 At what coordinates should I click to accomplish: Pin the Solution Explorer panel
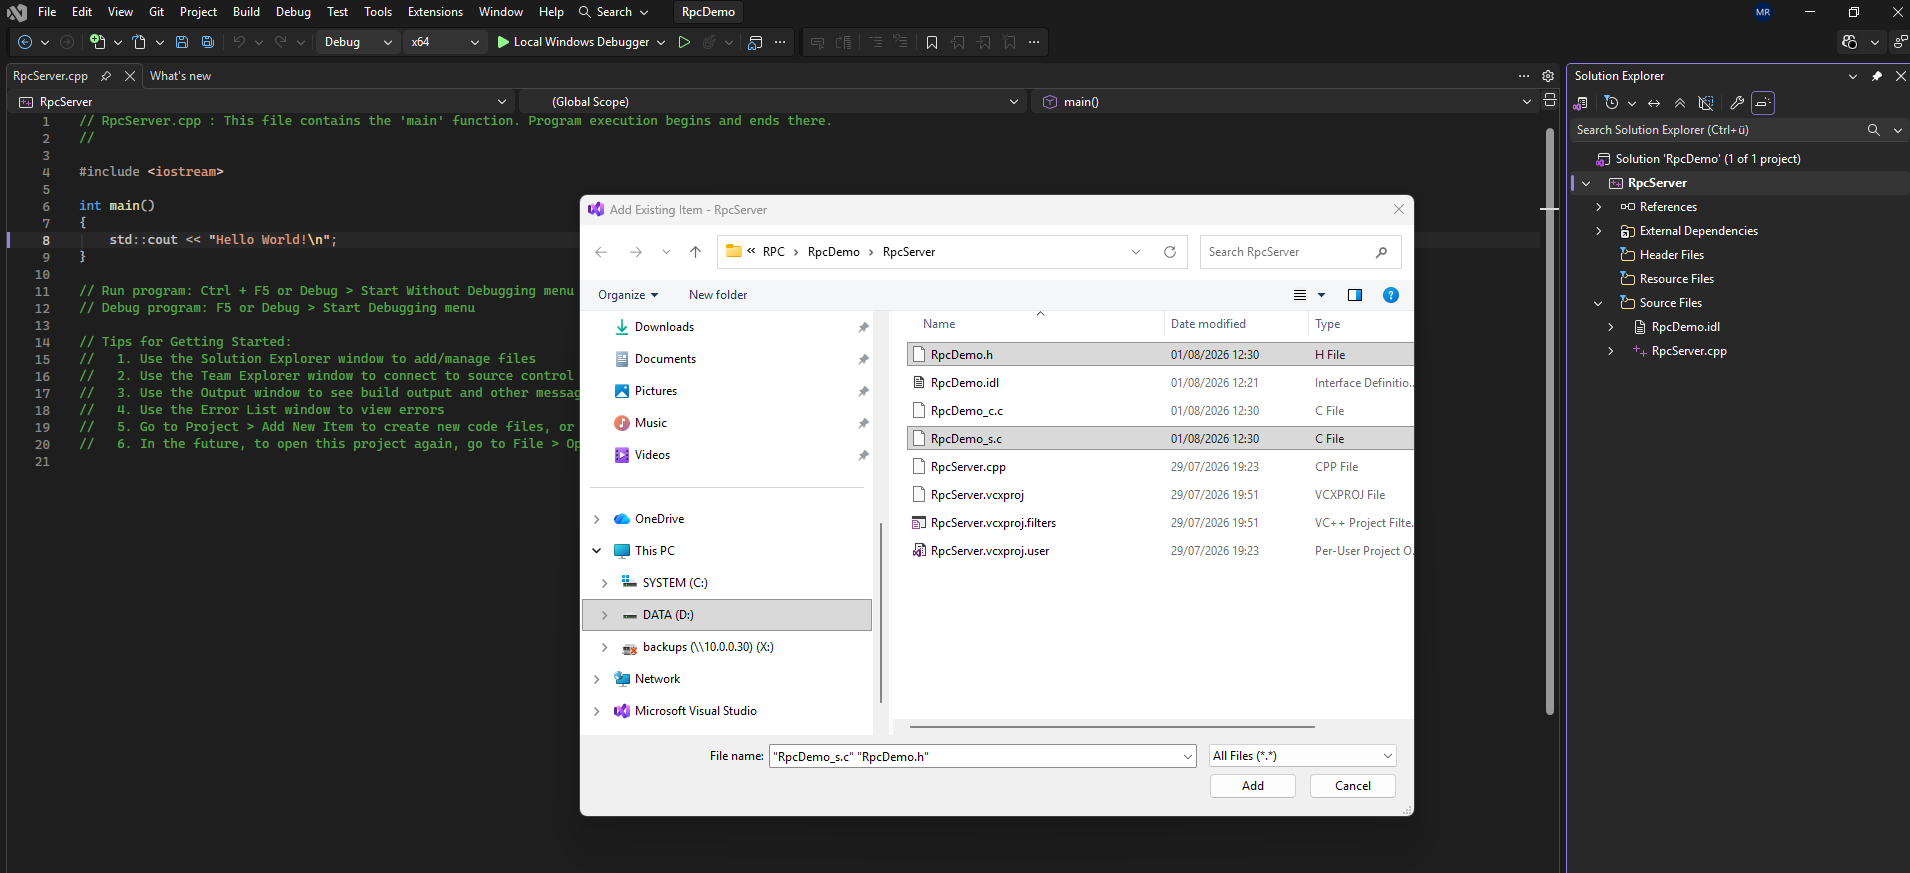(1877, 76)
